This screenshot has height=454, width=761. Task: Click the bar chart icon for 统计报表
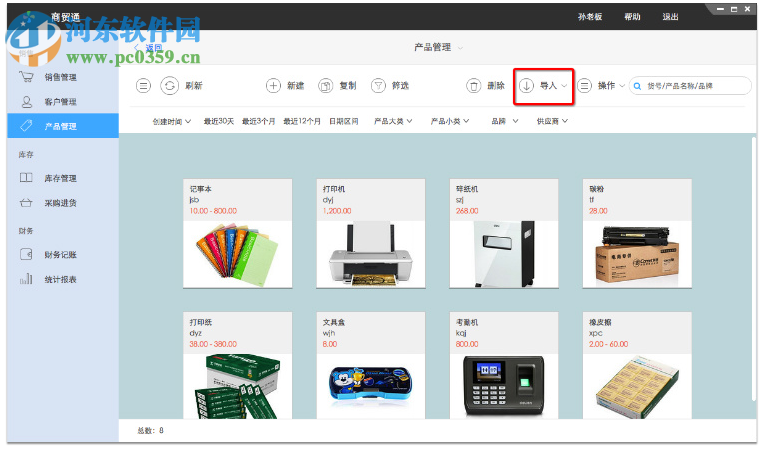26,279
